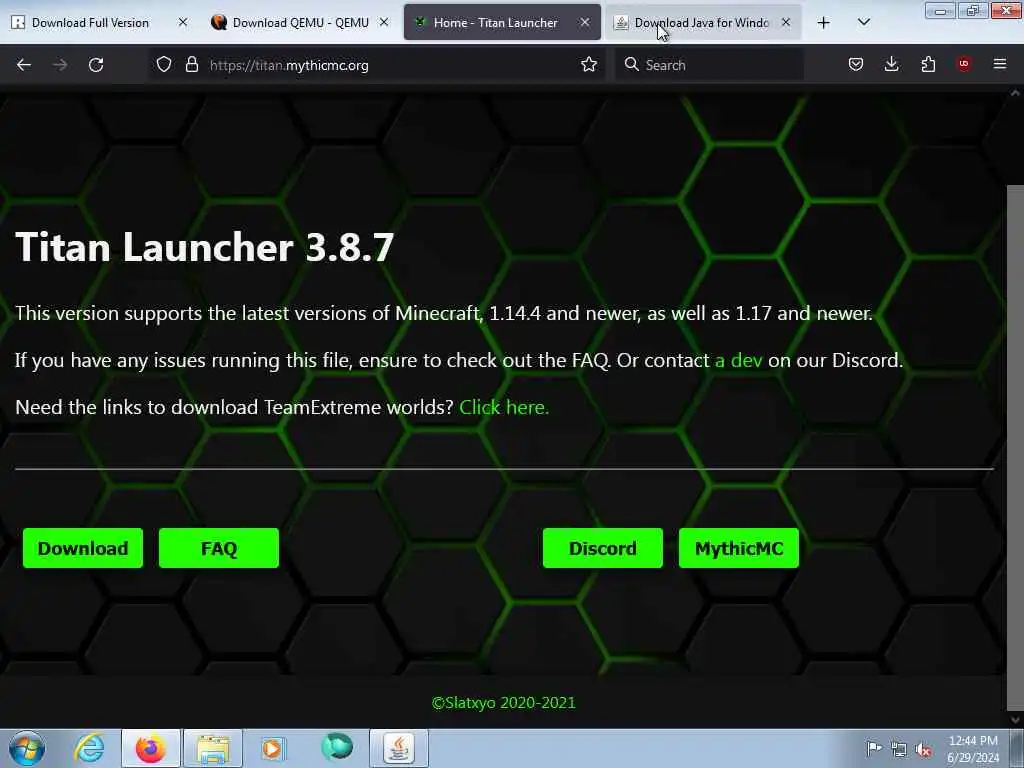
Task: Open the Pocket save icon
Action: (856, 64)
